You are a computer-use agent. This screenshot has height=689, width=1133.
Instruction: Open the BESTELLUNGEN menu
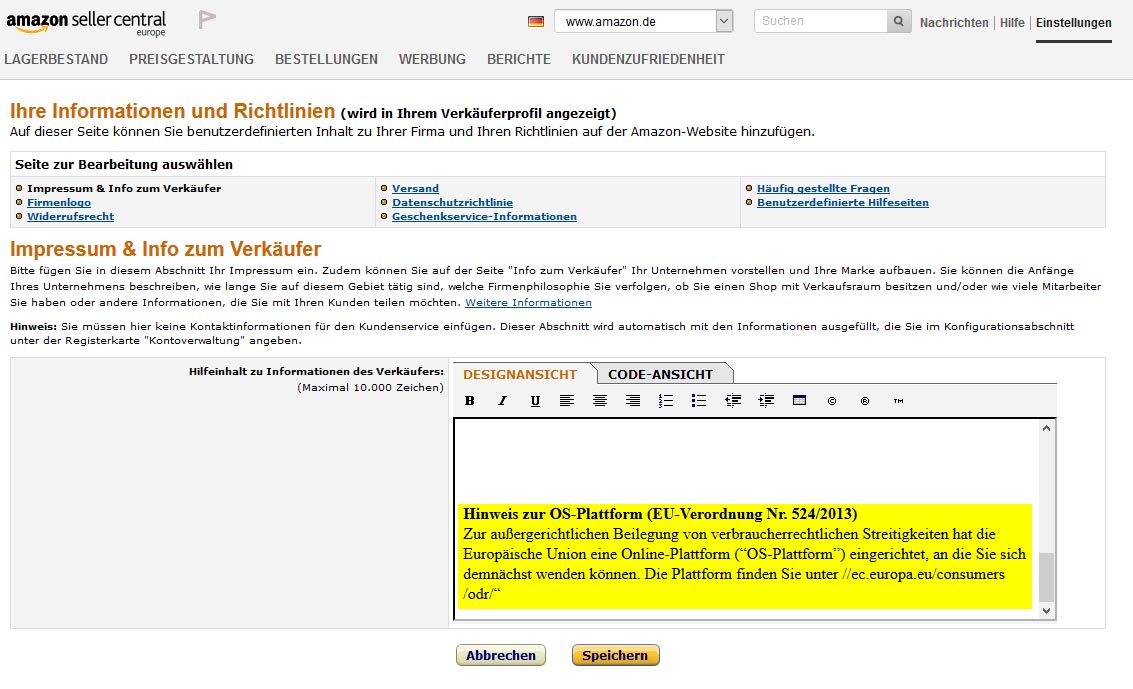tap(327, 59)
